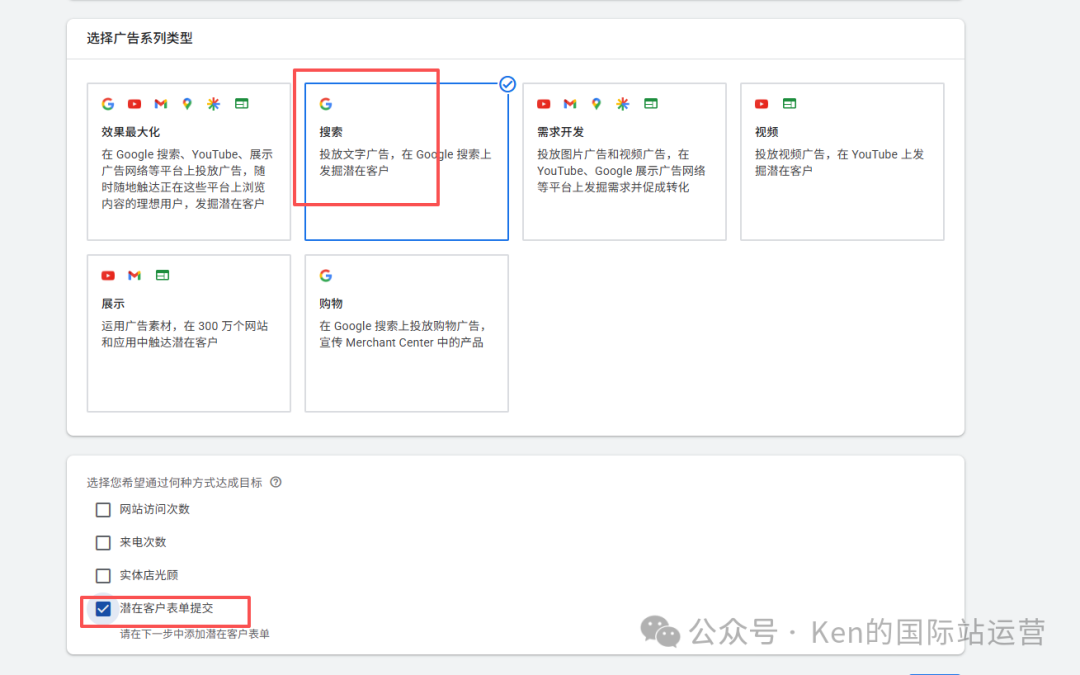Click the YouTube icon in 展示 card

coord(108,276)
